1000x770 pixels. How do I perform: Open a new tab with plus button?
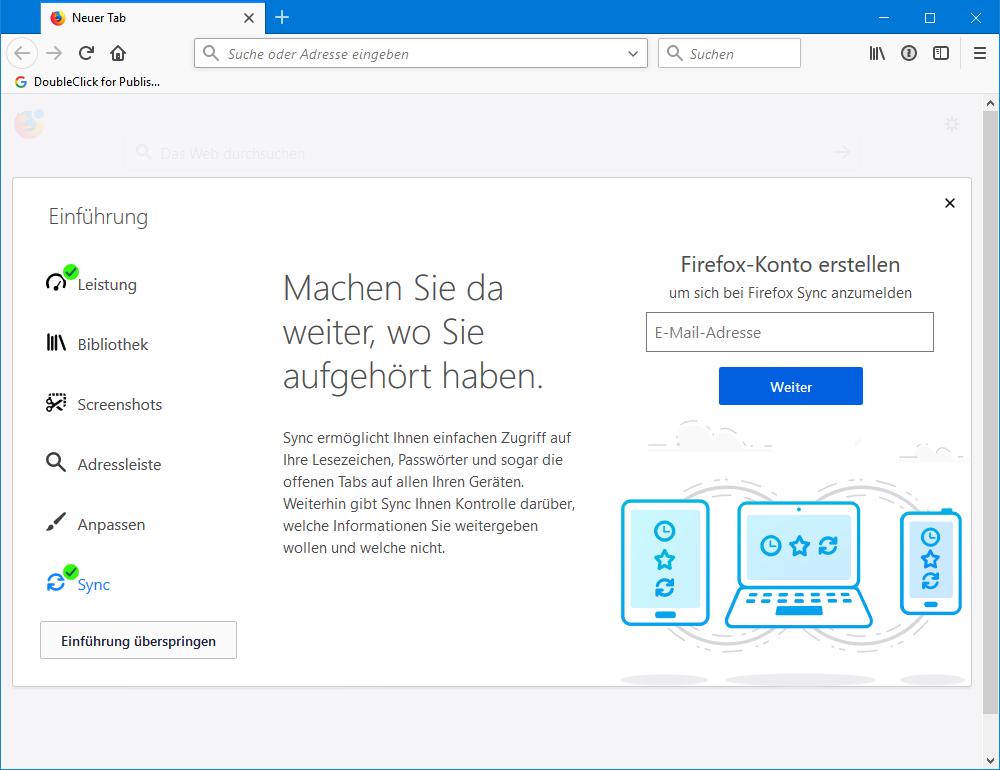pos(282,17)
